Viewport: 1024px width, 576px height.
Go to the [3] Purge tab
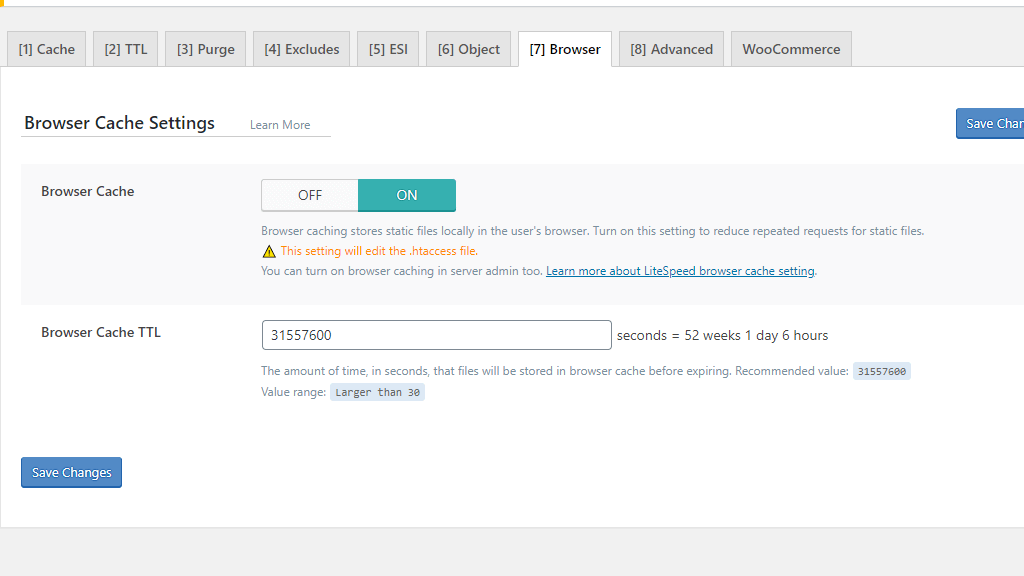[x=206, y=49]
